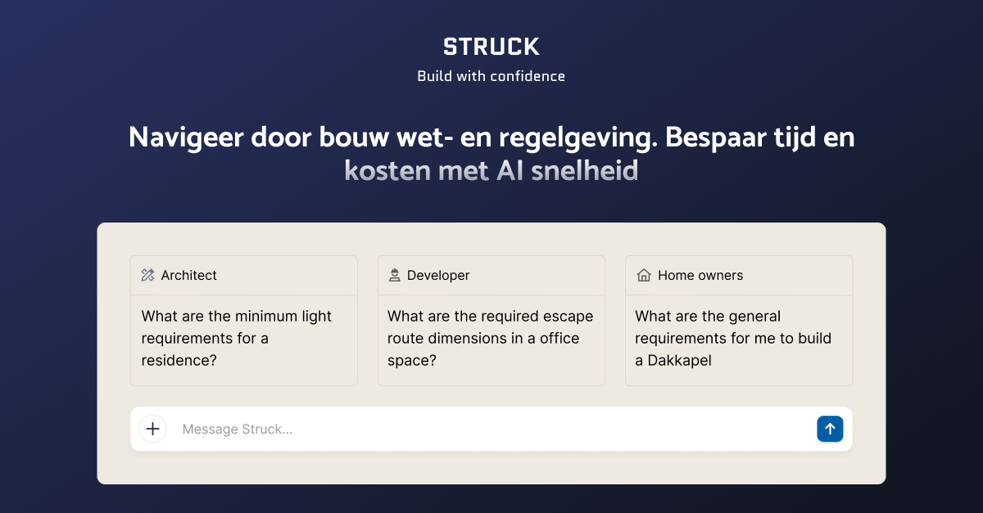Click the Developer worker helmet icon
The width and height of the screenshot is (983, 513).
394,275
